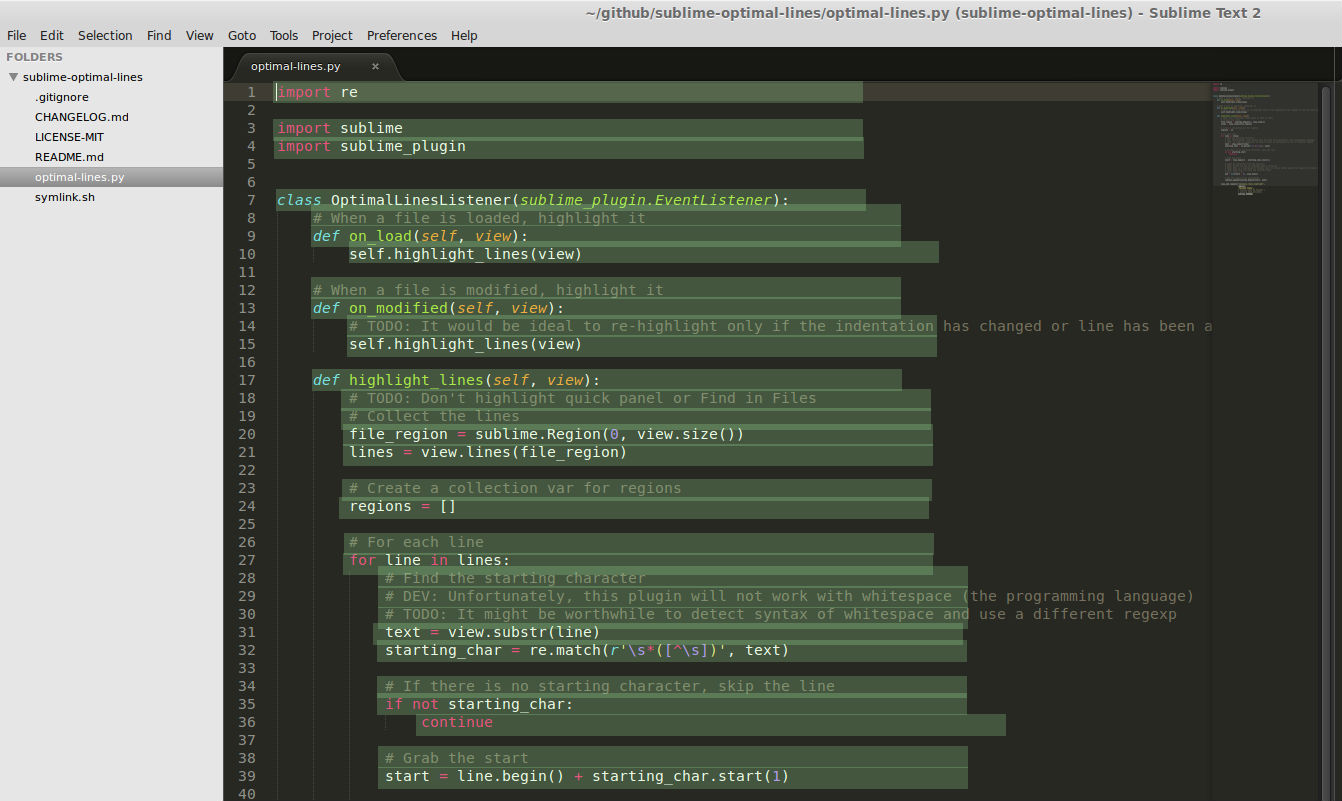
Task: Click line number 17 in the gutter
Action: point(247,380)
